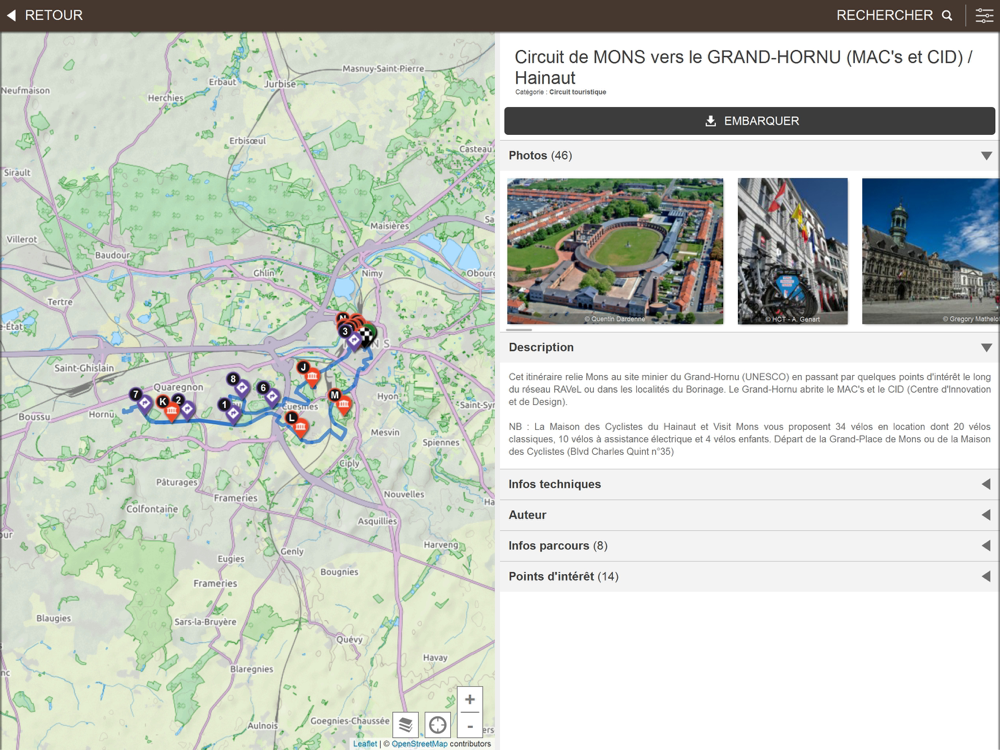Click the EMBARQUER download button

750,121
